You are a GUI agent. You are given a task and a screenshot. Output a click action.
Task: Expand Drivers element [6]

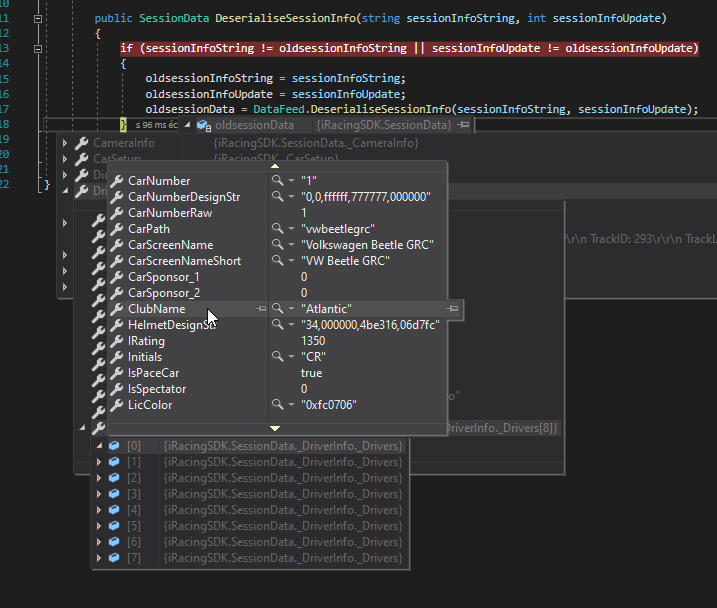pyautogui.click(x=99, y=542)
